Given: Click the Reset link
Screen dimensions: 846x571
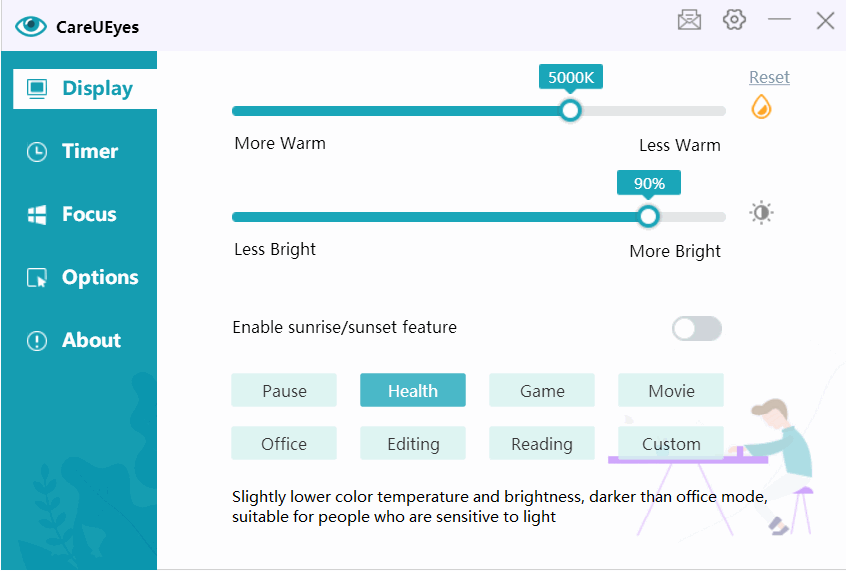Looking at the screenshot, I should (769, 77).
